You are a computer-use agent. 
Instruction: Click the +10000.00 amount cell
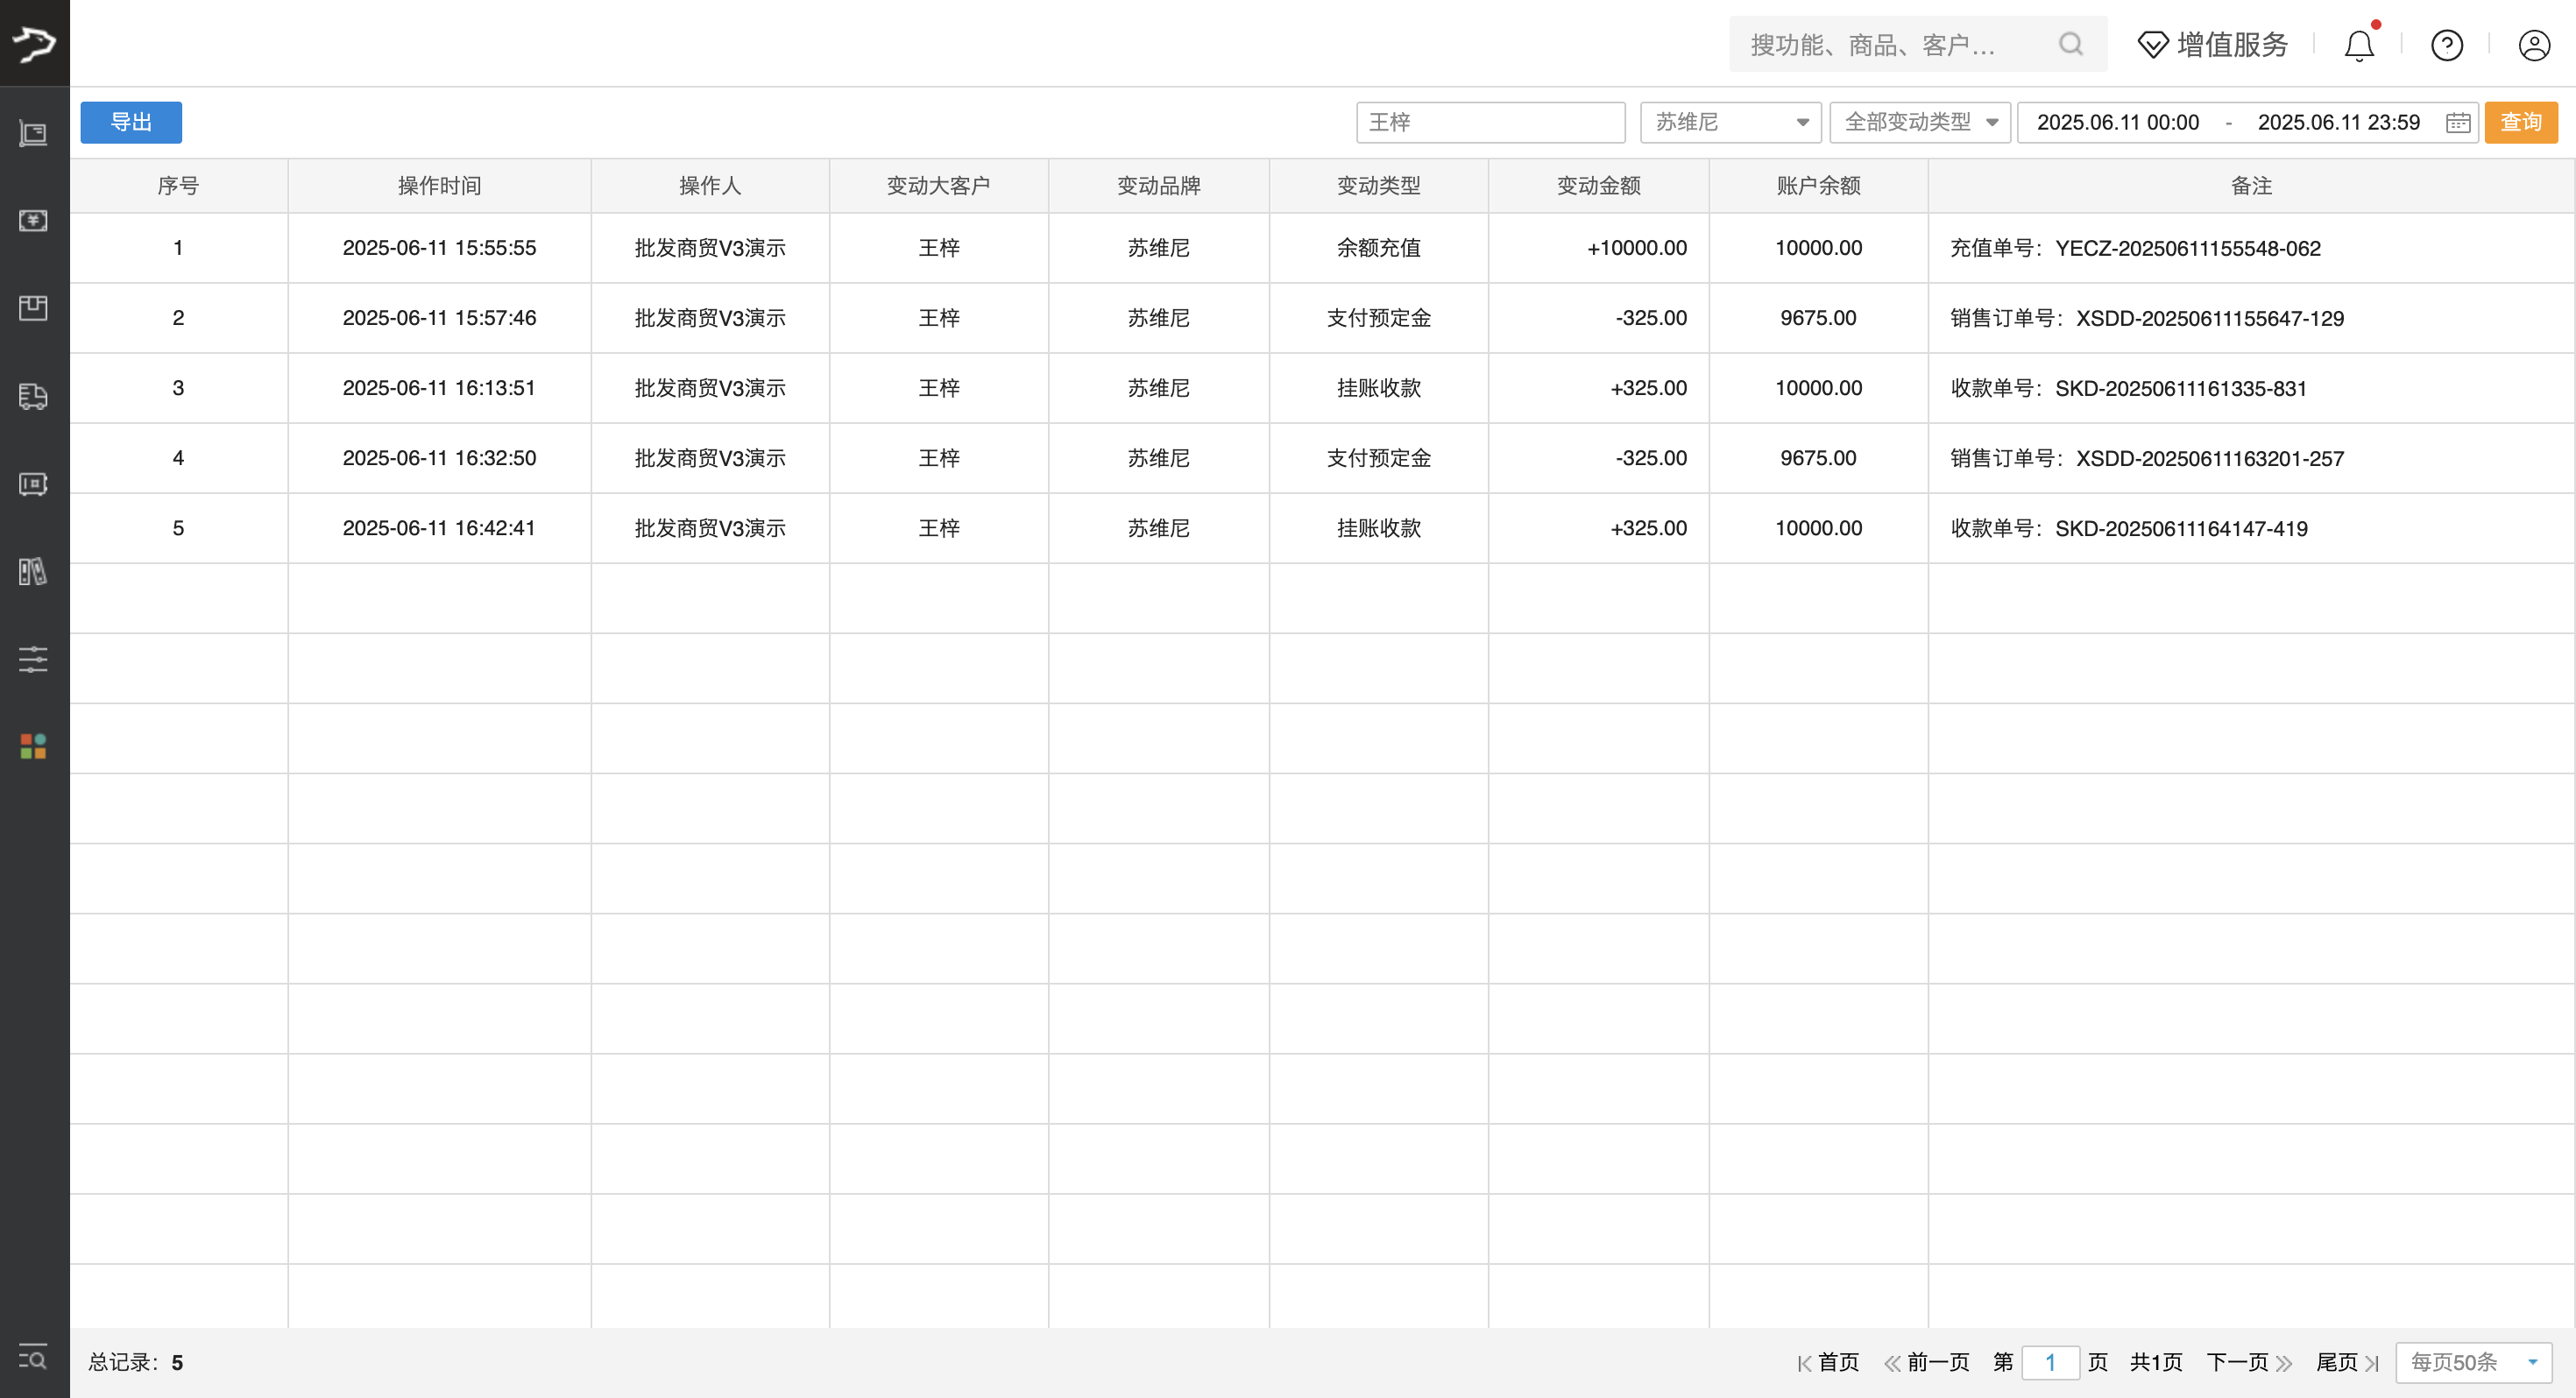[1598, 247]
